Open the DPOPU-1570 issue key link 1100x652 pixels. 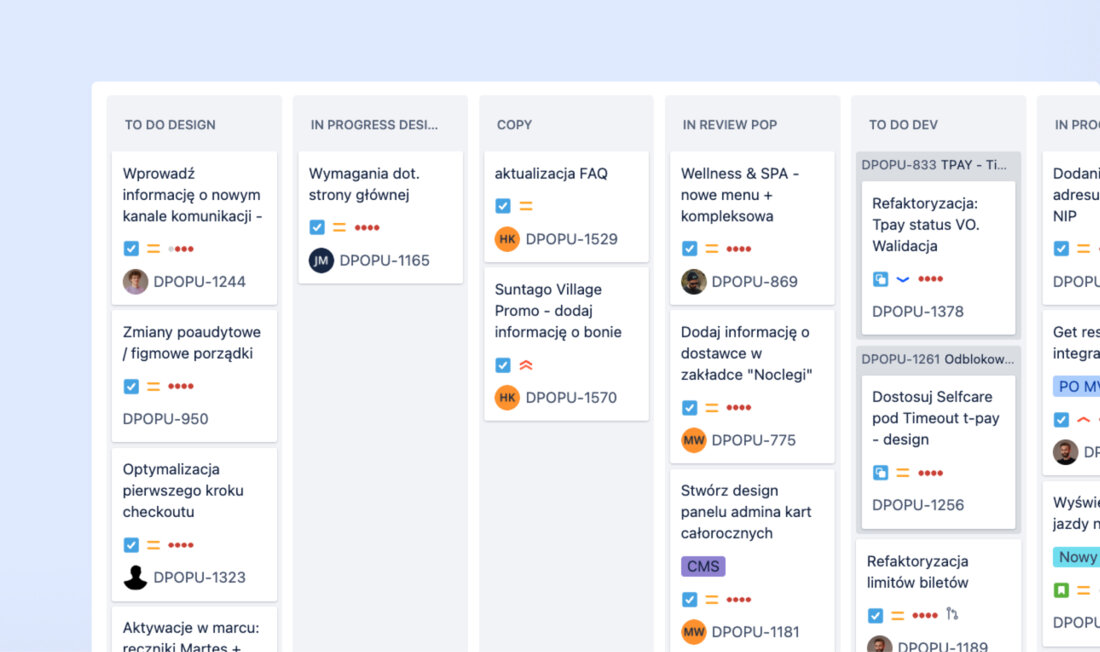[x=571, y=397]
